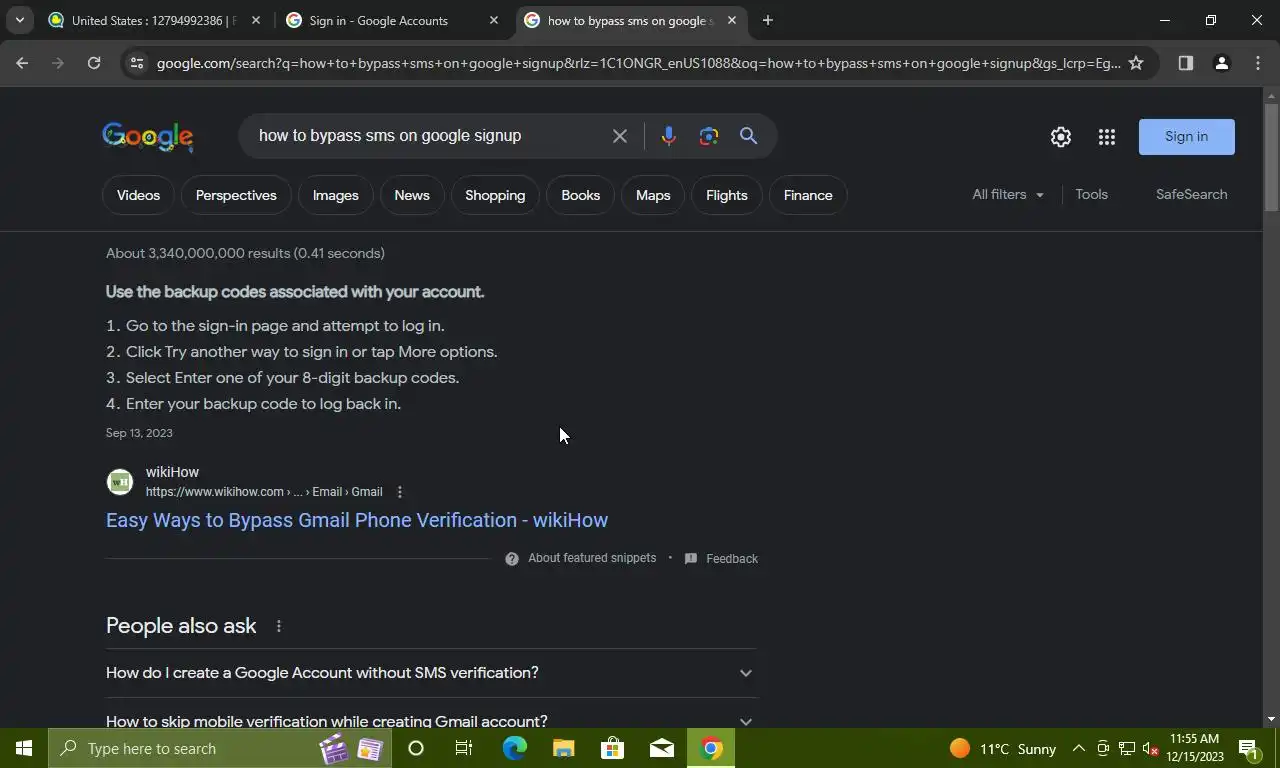Open the Chrome side panel

pyautogui.click(x=1185, y=63)
